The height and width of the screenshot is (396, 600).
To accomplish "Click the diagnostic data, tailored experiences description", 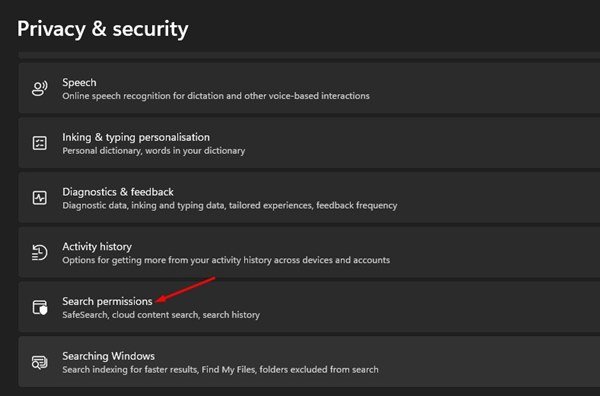I will [x=230, y=205].
